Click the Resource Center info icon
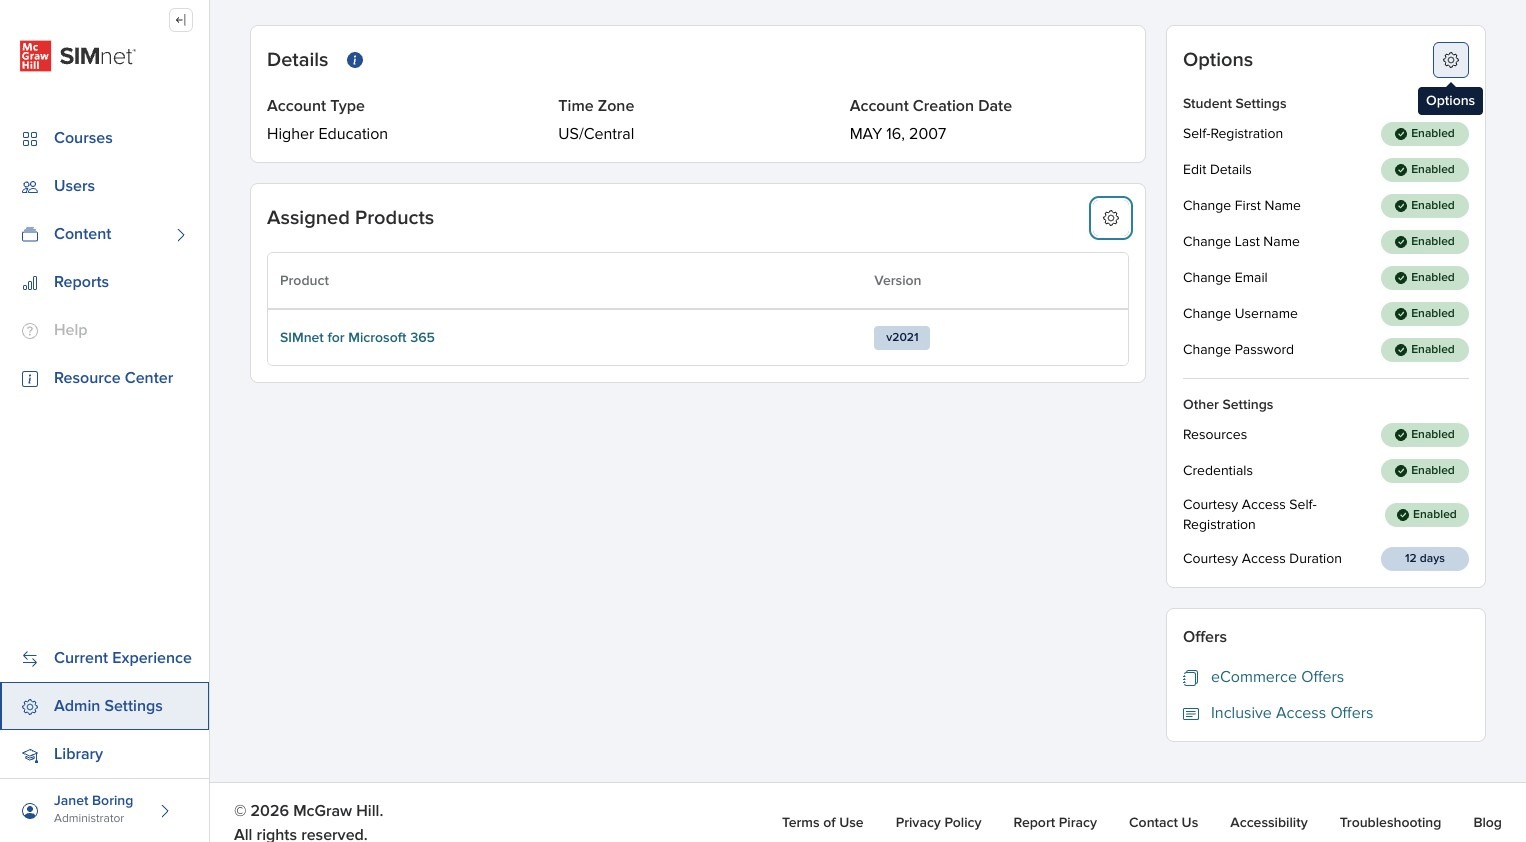 (x=30, y=379)
